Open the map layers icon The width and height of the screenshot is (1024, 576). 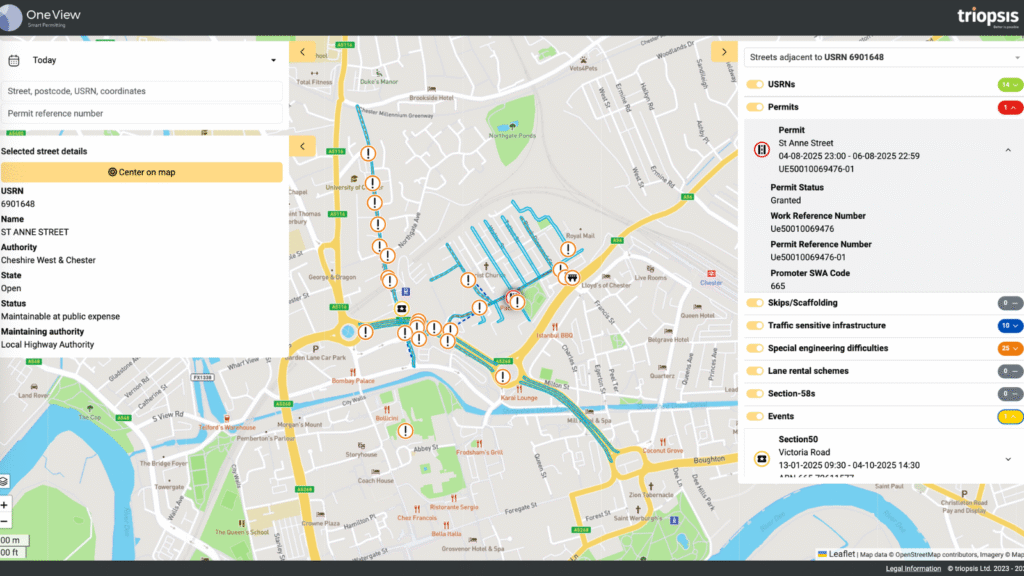click(4, 481)
